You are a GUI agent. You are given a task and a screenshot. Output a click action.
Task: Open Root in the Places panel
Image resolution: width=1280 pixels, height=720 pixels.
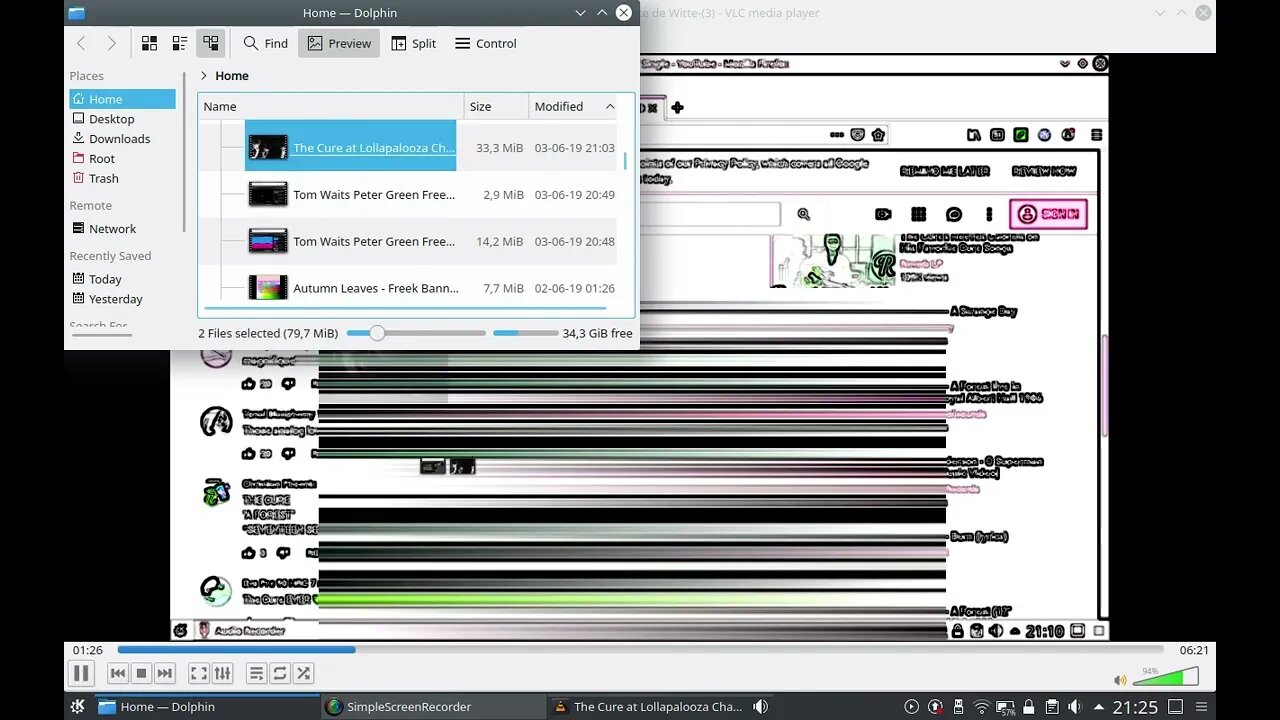coord(122,159)
